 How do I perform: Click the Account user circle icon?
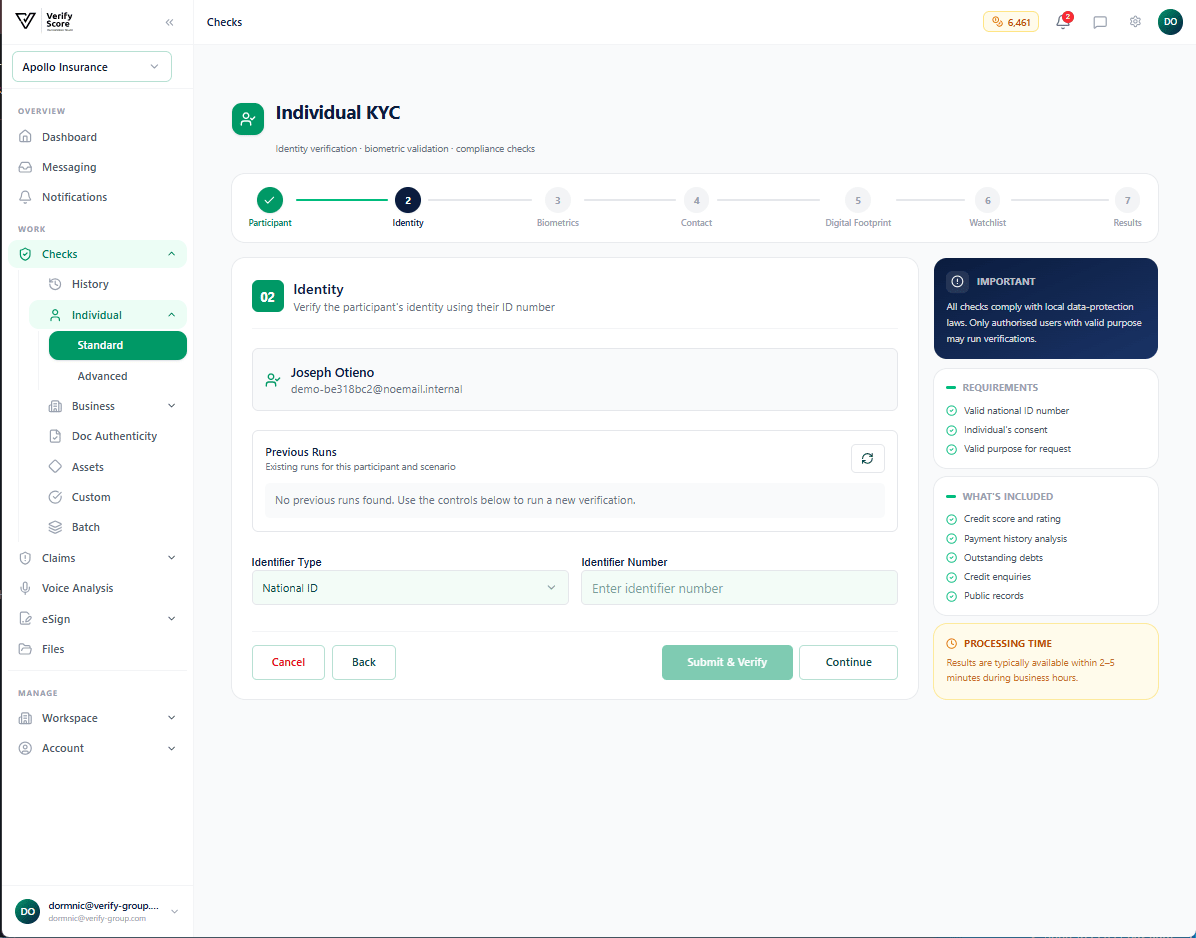25,748
